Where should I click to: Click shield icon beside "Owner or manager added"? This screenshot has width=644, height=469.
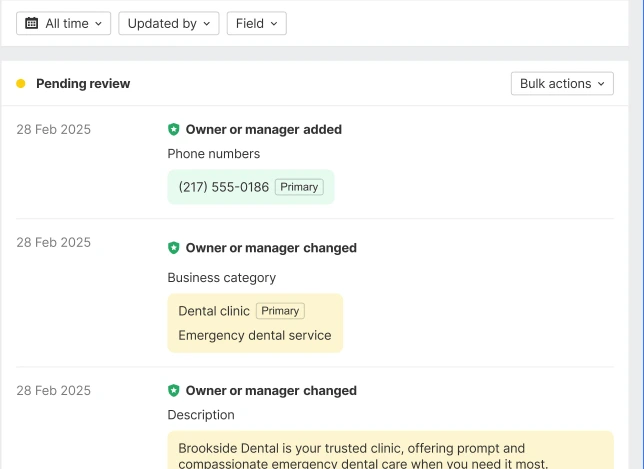[174, 129]
